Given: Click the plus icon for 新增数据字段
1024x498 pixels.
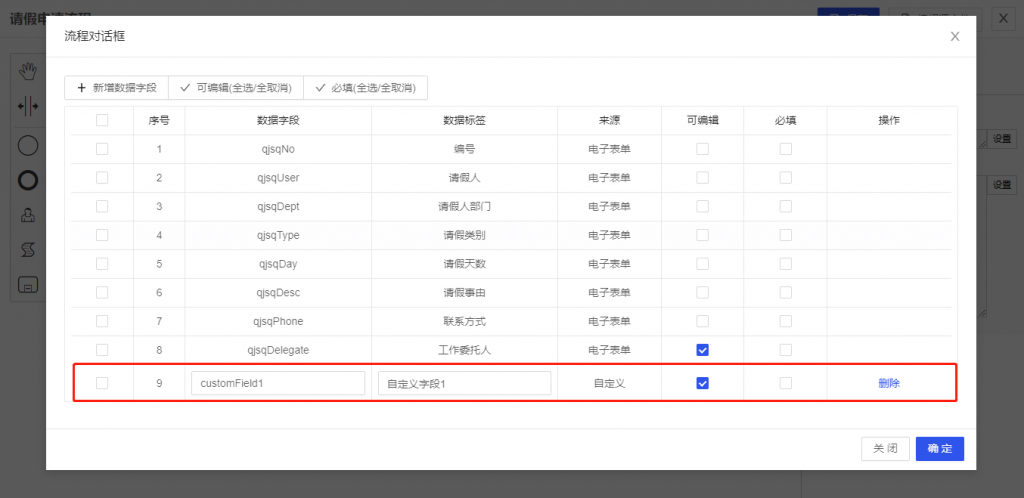Looking at the screenshot, I should click(x=82, y=88).
